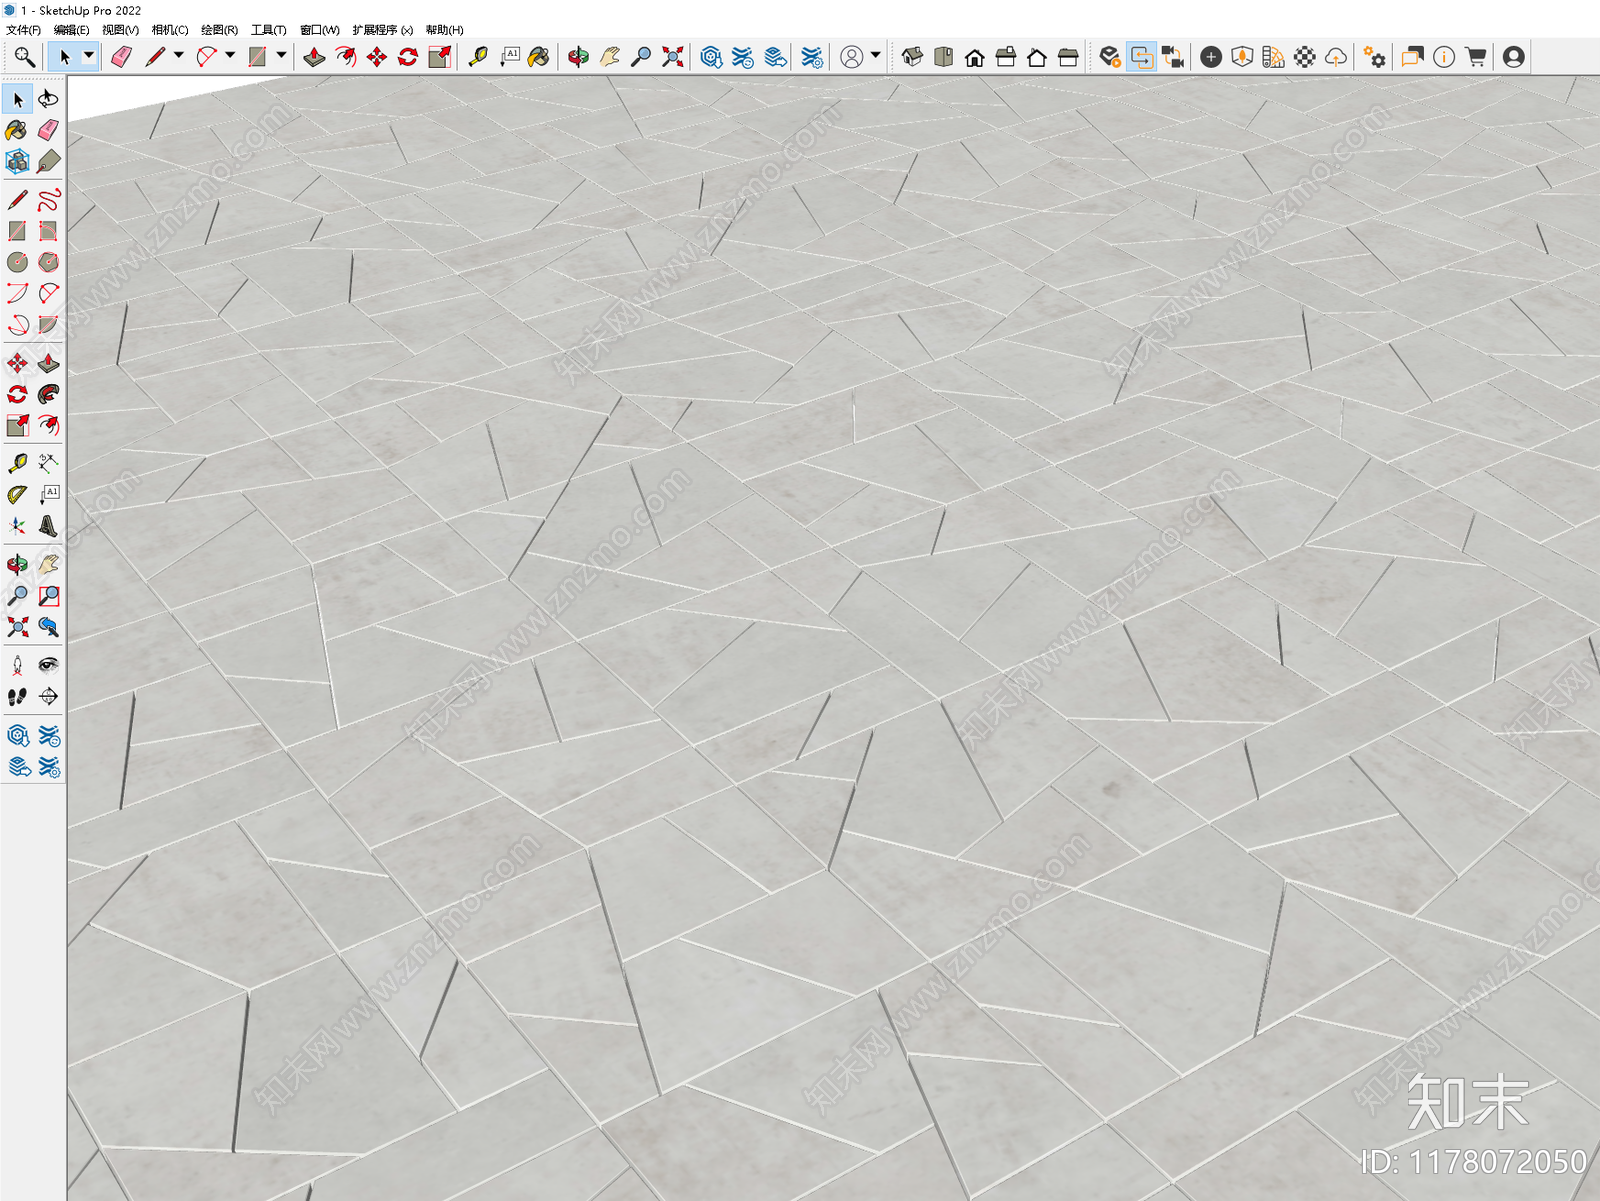Click the Previous view tool
This screenshot has height=1201, width=1600.
click(x=48, y=626)
